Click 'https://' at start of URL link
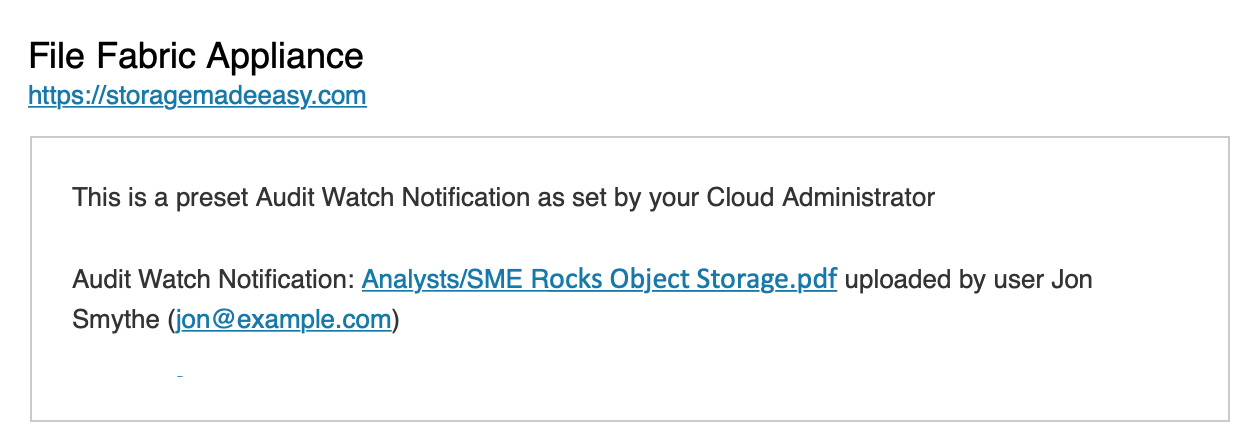1256x444 pixels. (x=60, y=96)
